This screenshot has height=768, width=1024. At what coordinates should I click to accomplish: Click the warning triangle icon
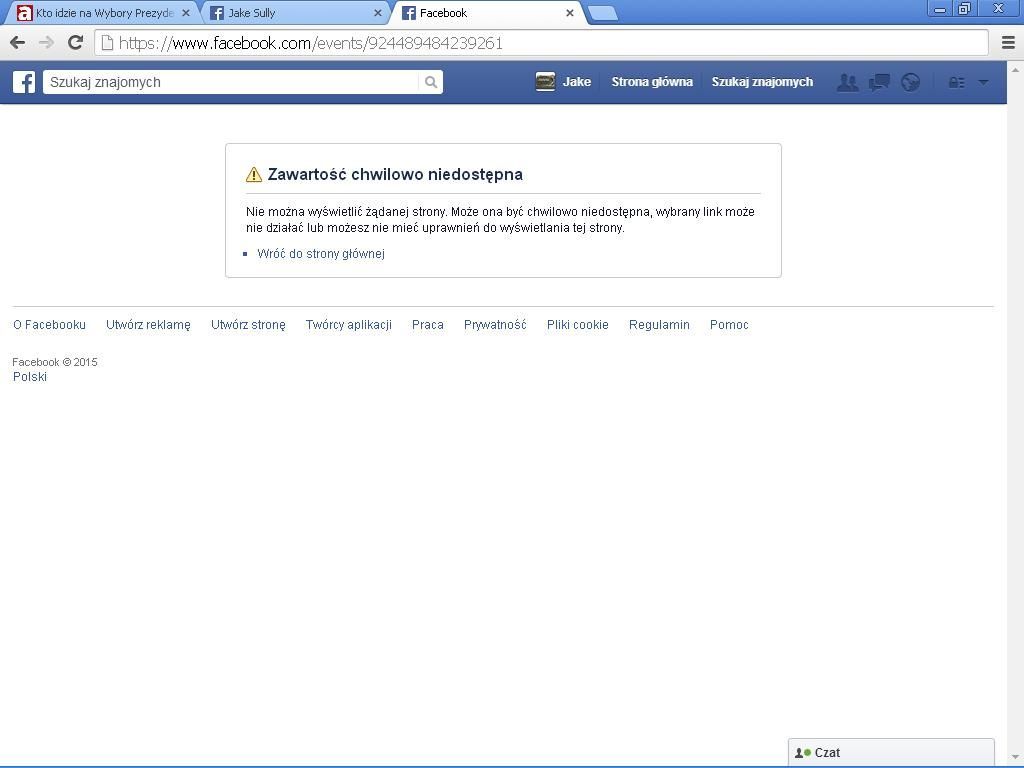(253, 174)
